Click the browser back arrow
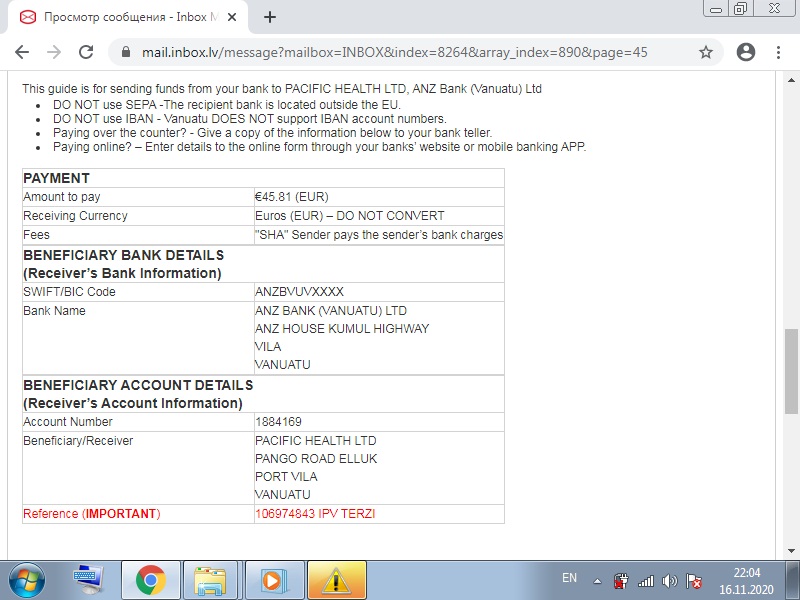This screenshot has height=600, width=800. point(22,52)
